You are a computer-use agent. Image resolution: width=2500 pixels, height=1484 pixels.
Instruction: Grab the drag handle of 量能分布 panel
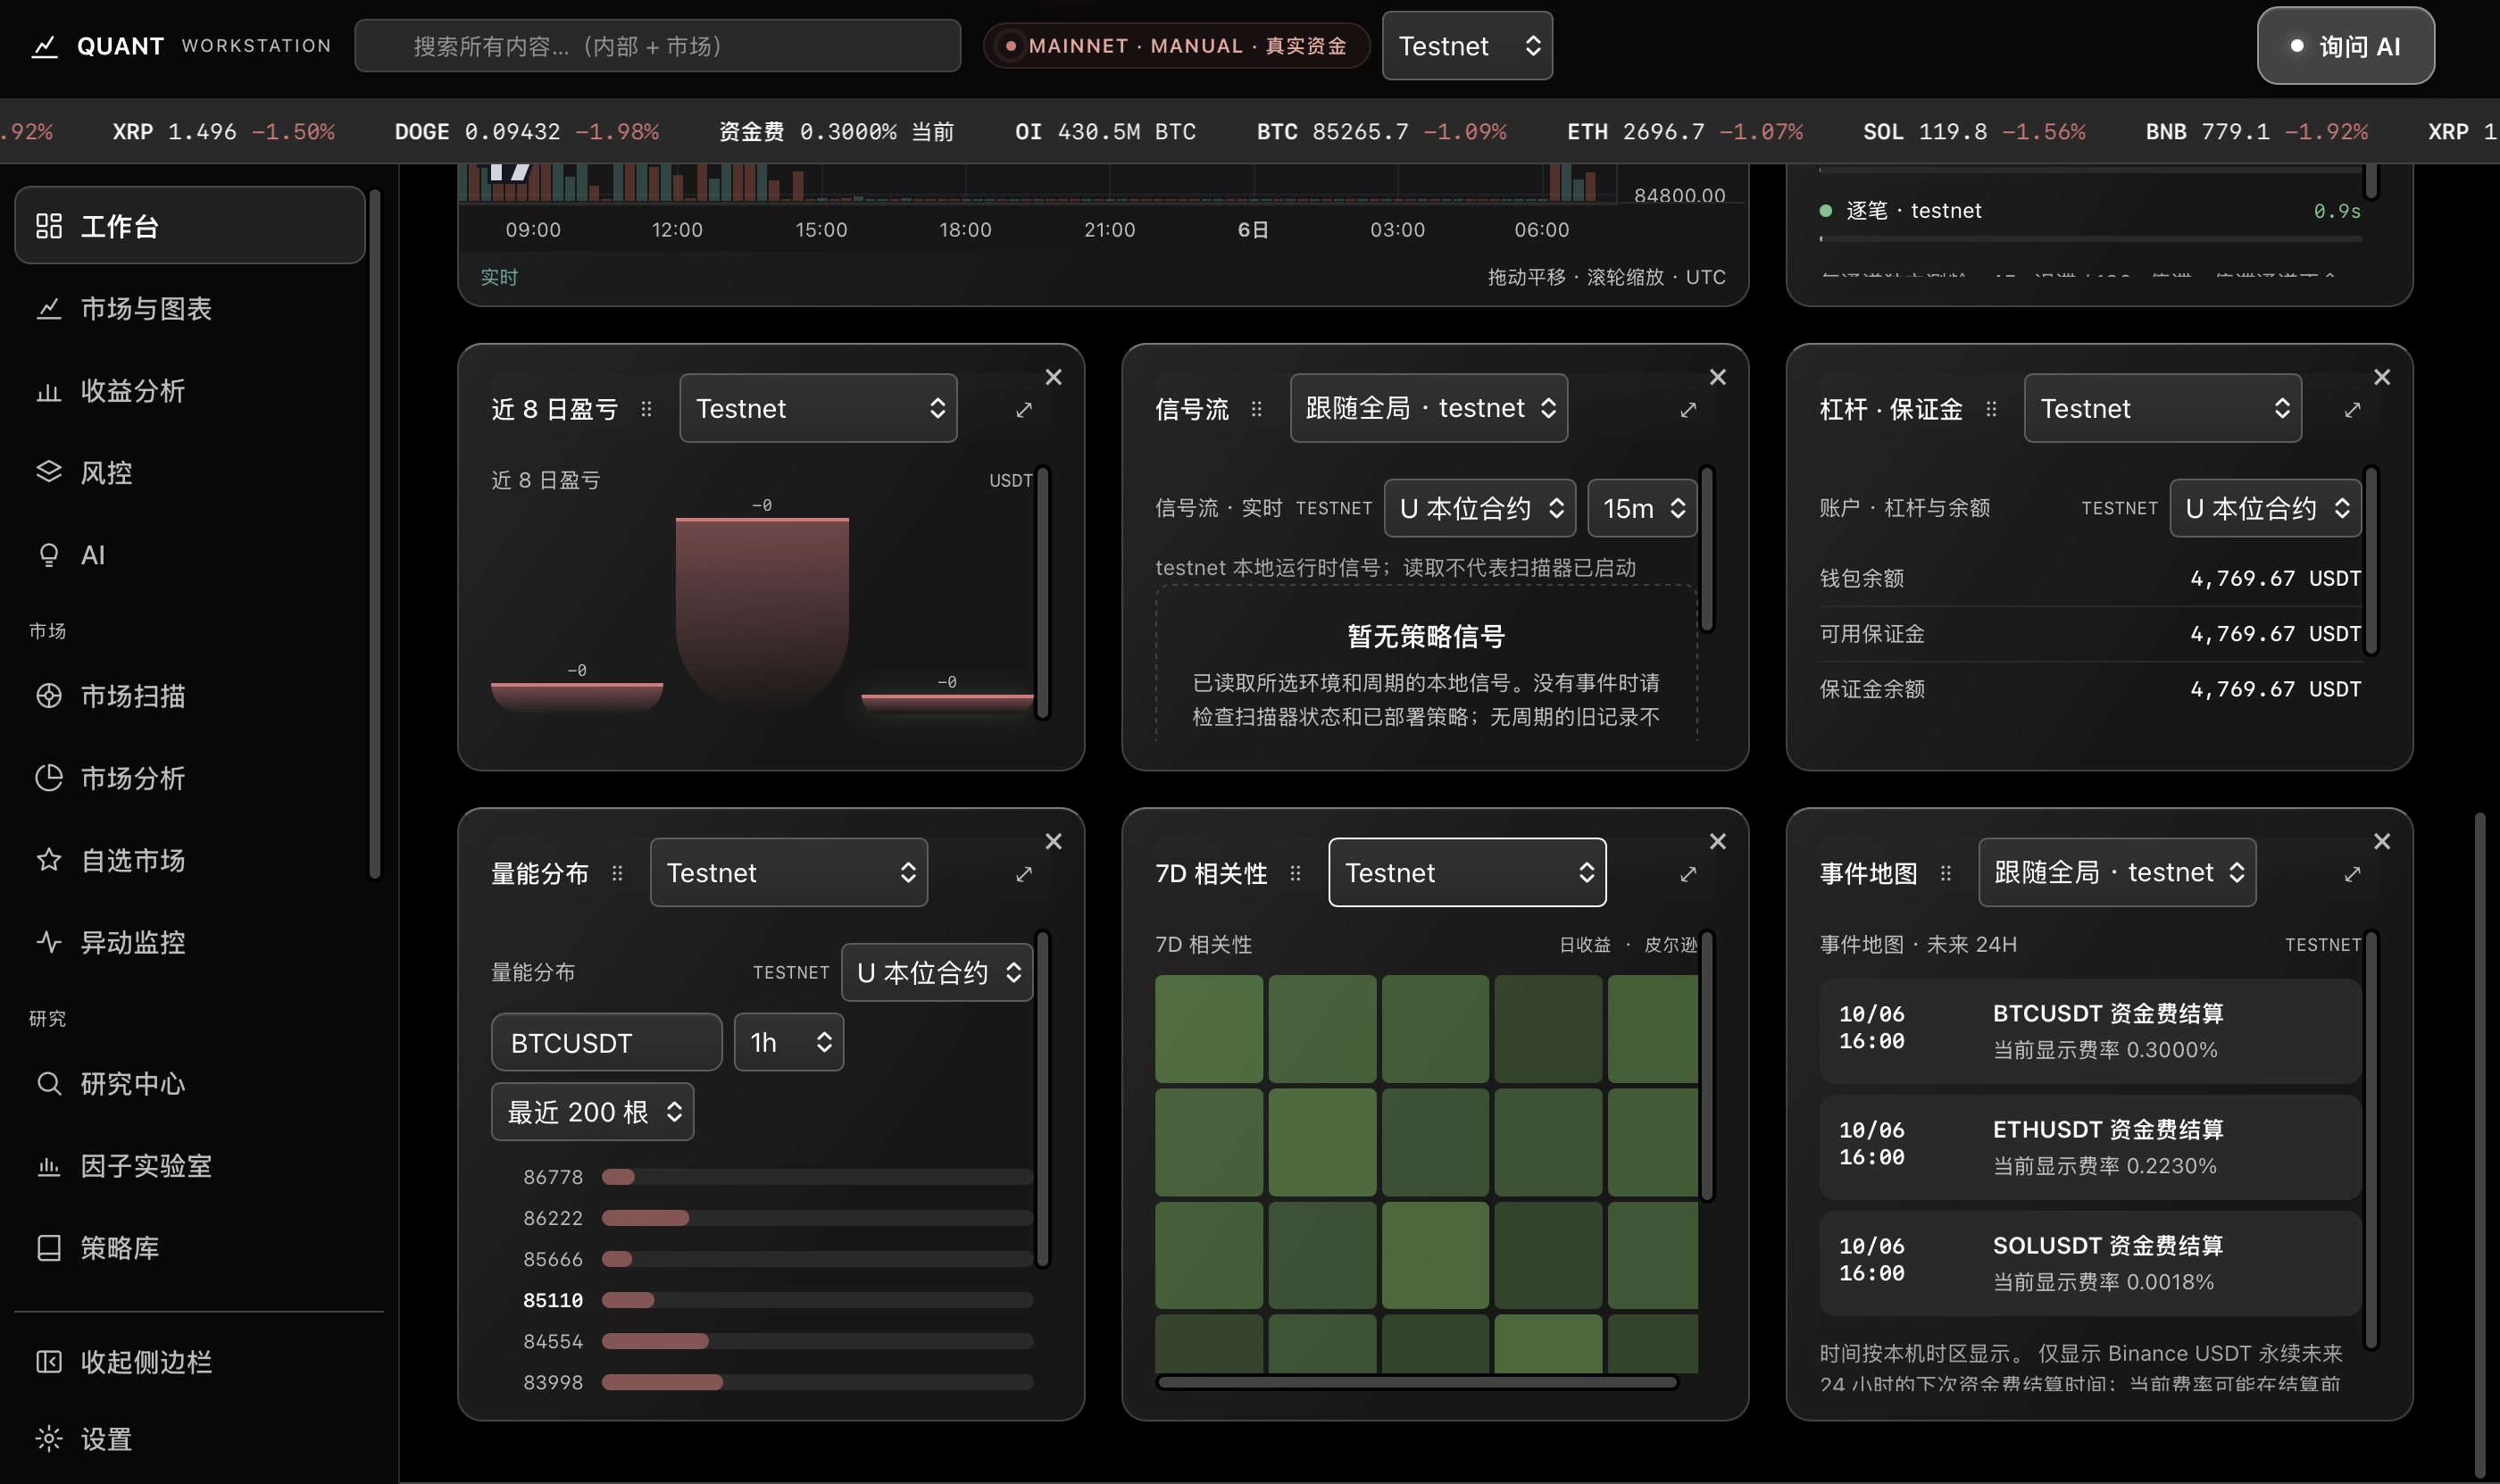[617, 873]
